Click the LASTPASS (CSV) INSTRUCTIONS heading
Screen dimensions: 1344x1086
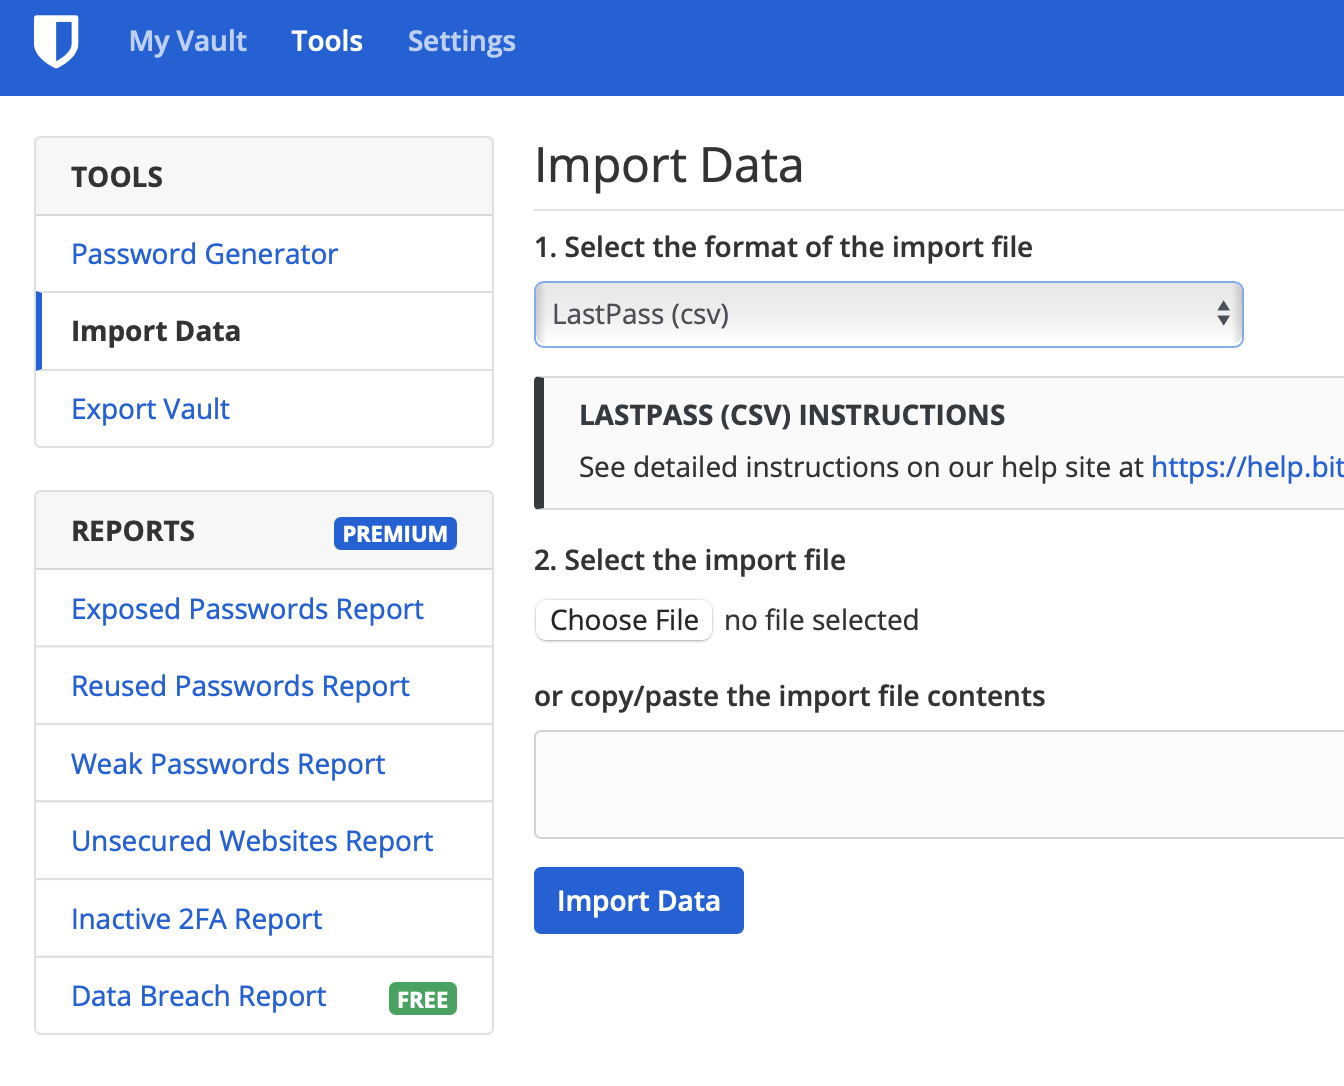[792, 415]
